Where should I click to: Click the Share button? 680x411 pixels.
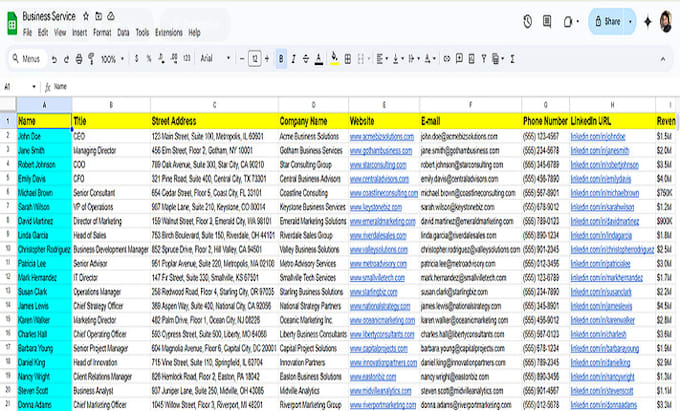click(x=607, y=21)
